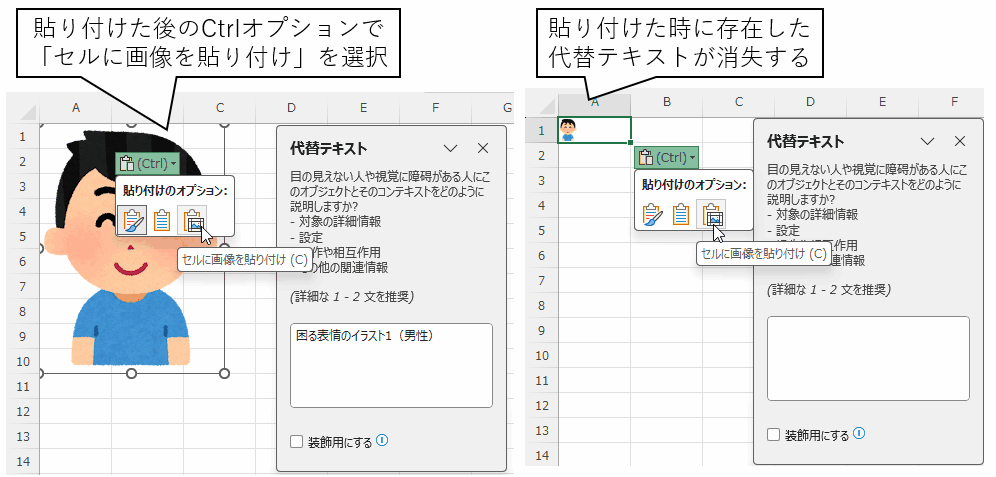Select row 14 header in left sheet
Image resolution: width=996 pixels, height=477 pixels.
pos(23,461)
